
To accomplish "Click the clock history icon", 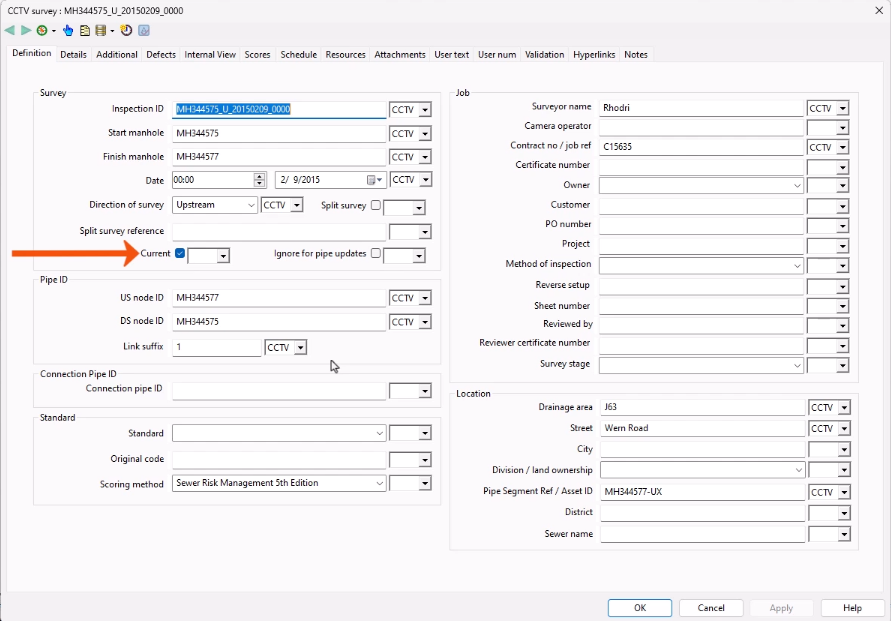I will pos(128,30).
